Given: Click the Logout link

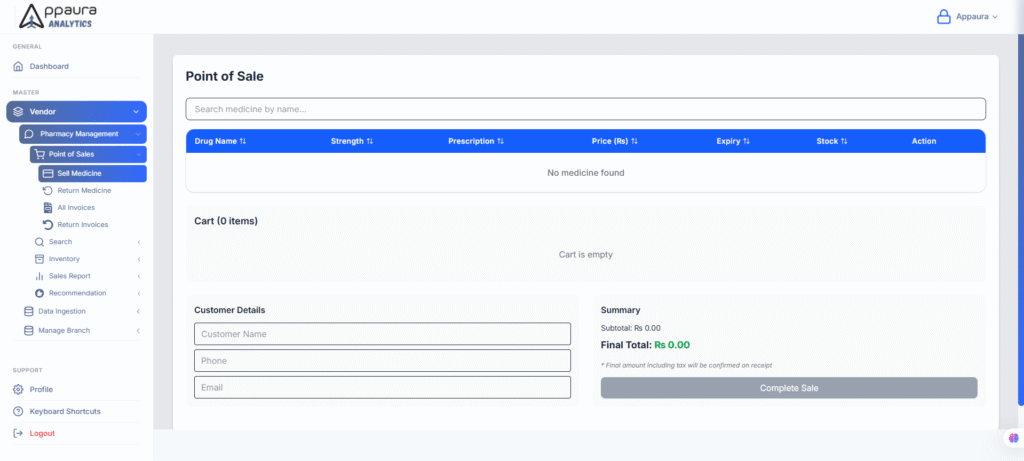Looking at the screenshot, I should (42, 433).
